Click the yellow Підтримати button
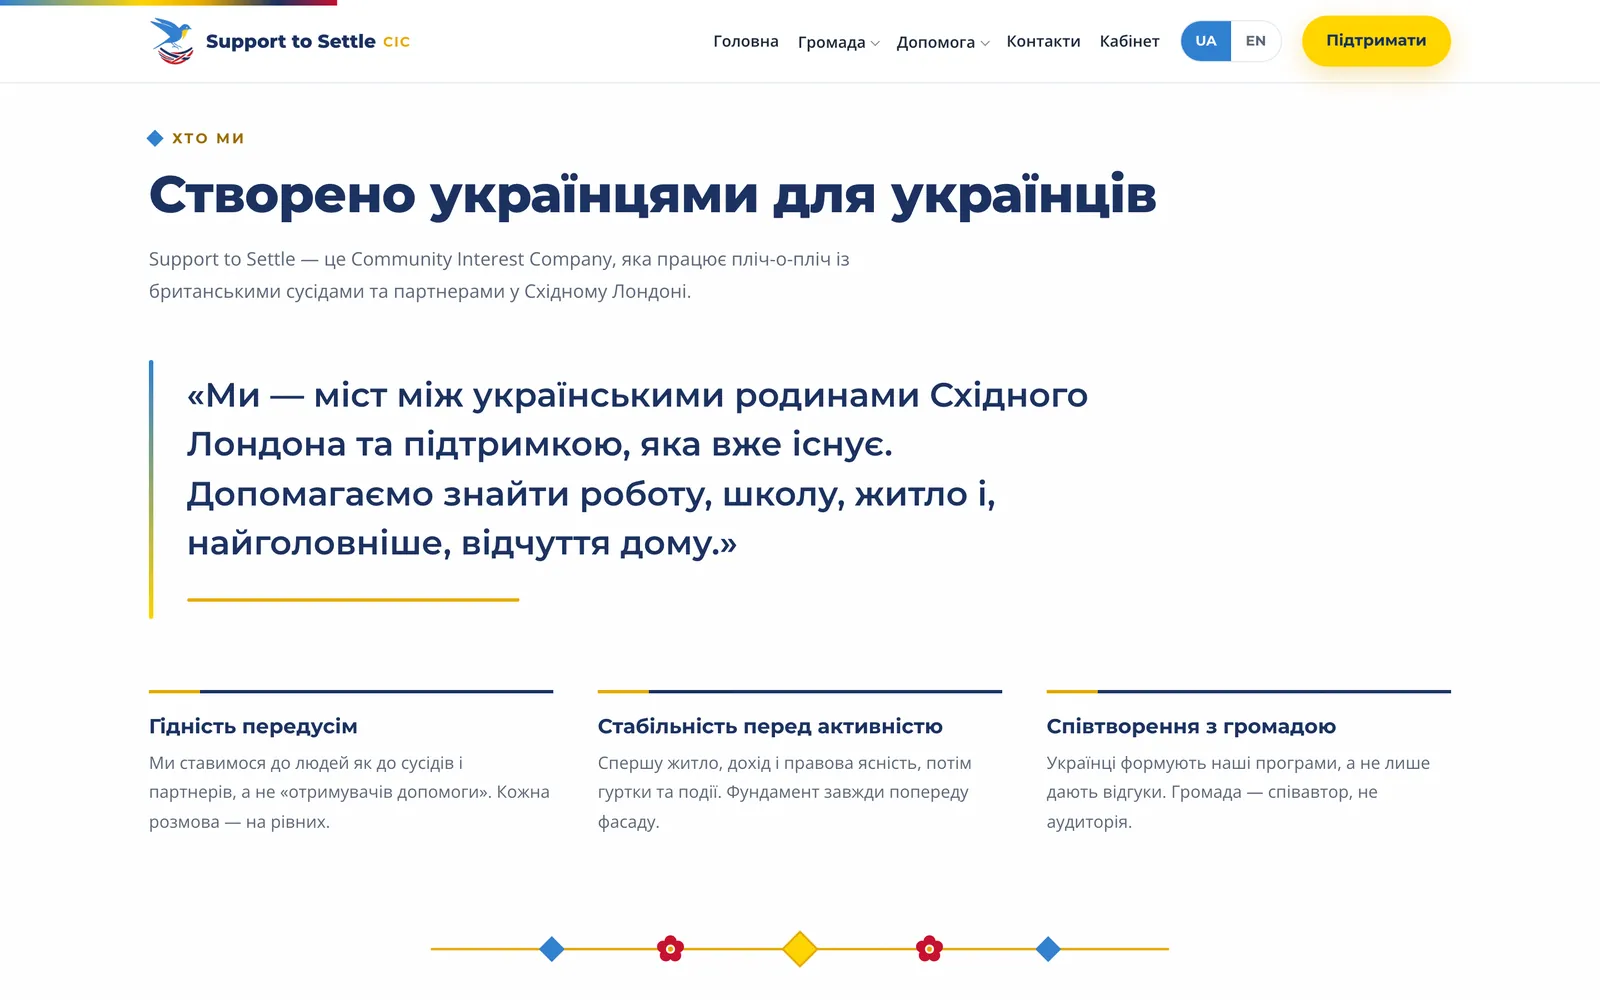 [x=1376, y=41]
